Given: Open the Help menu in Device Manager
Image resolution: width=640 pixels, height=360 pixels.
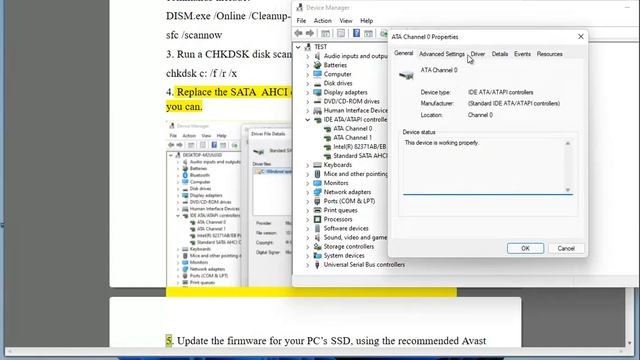Looking at the screenshot, I should pos(367,20).
